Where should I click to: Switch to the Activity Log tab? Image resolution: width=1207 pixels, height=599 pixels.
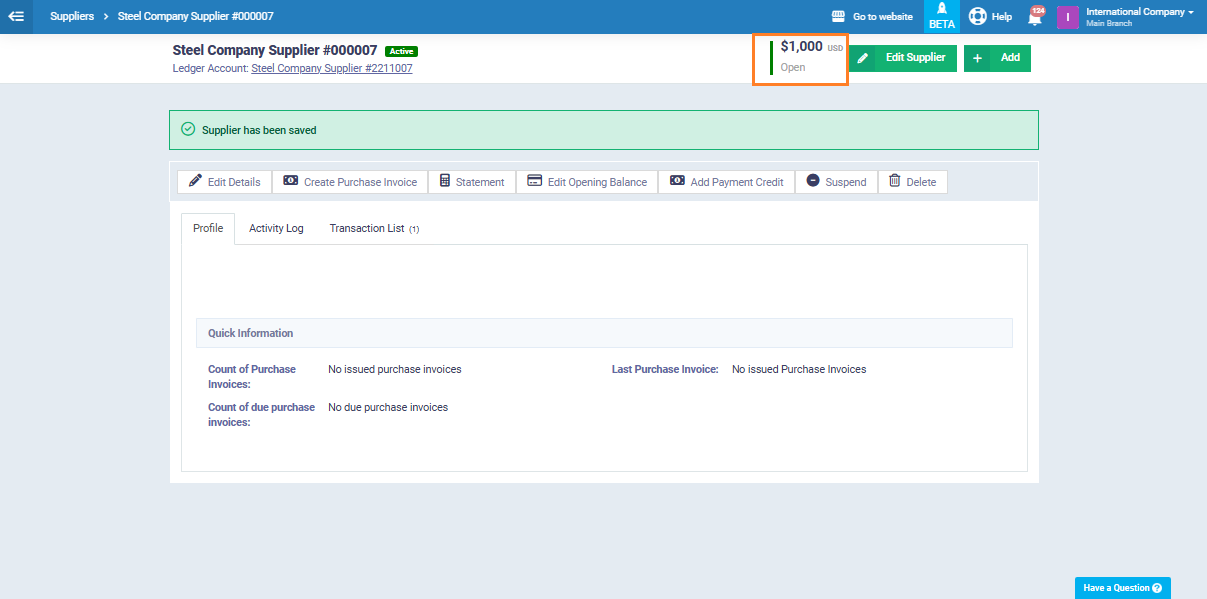point(276,228)
